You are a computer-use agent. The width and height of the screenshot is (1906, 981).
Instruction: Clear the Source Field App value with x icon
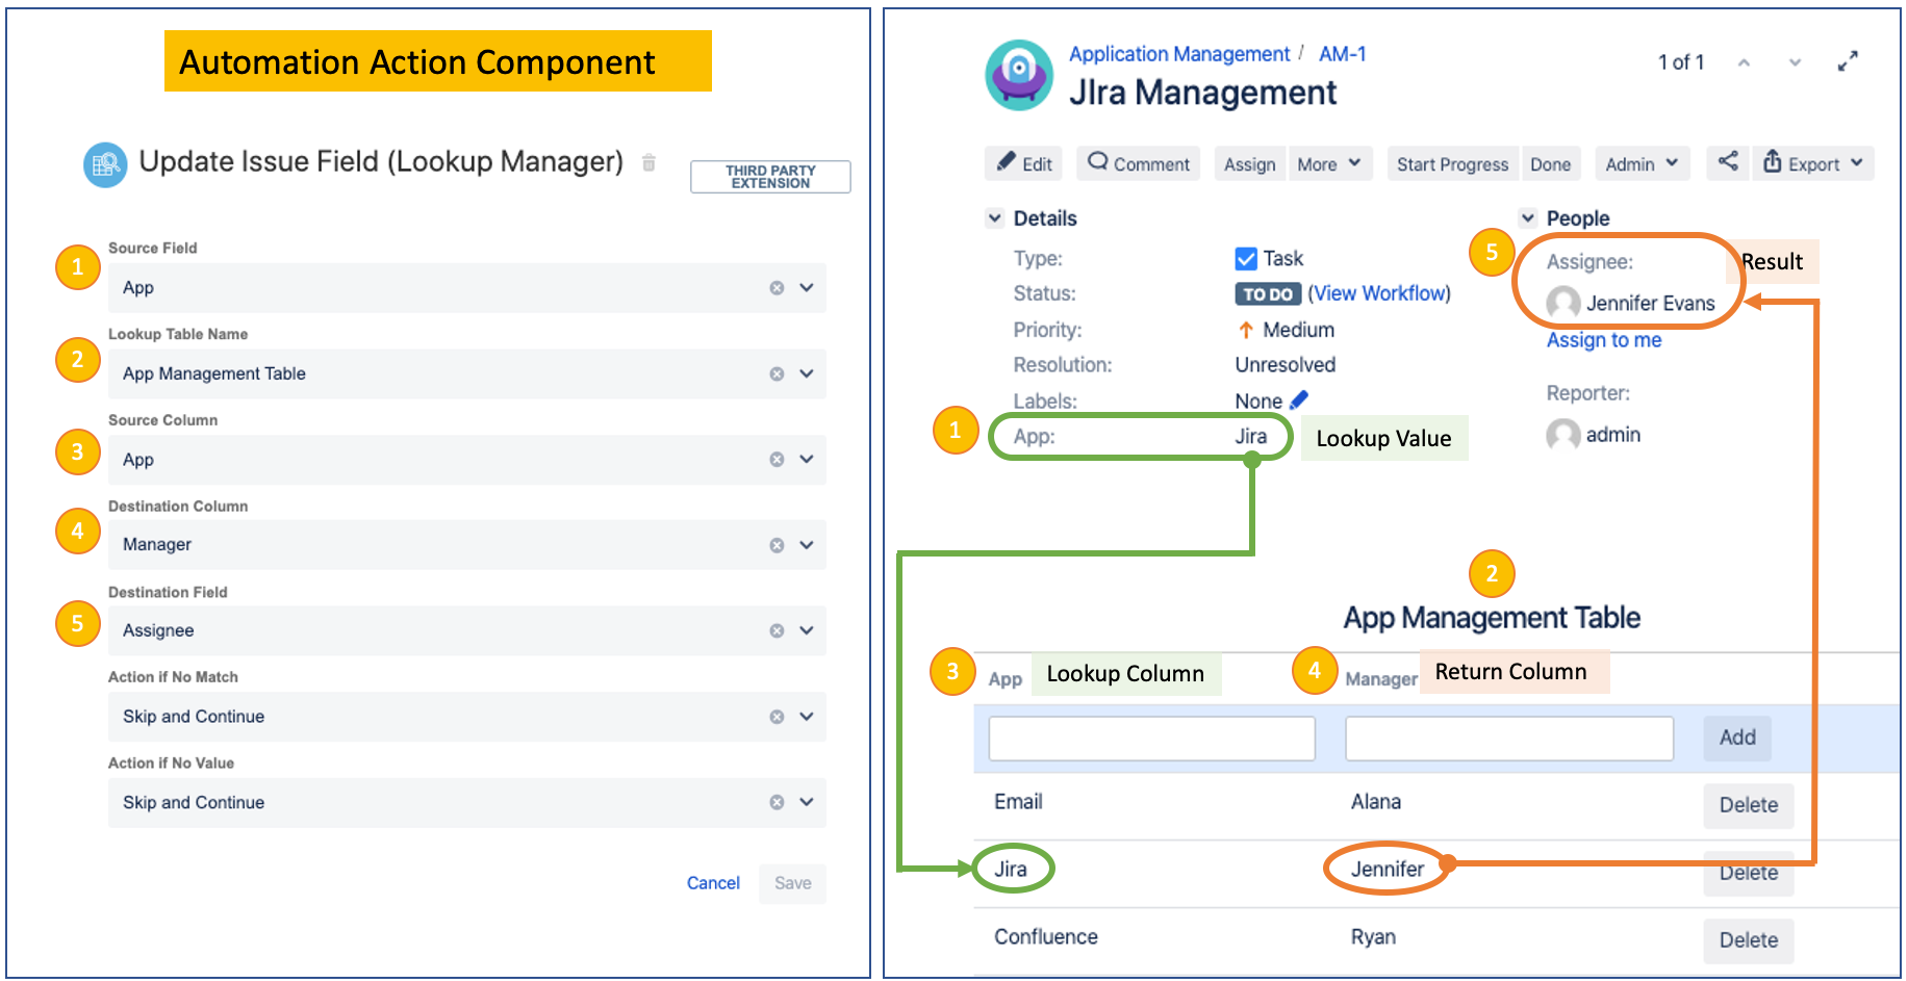[x=776, y=288]
